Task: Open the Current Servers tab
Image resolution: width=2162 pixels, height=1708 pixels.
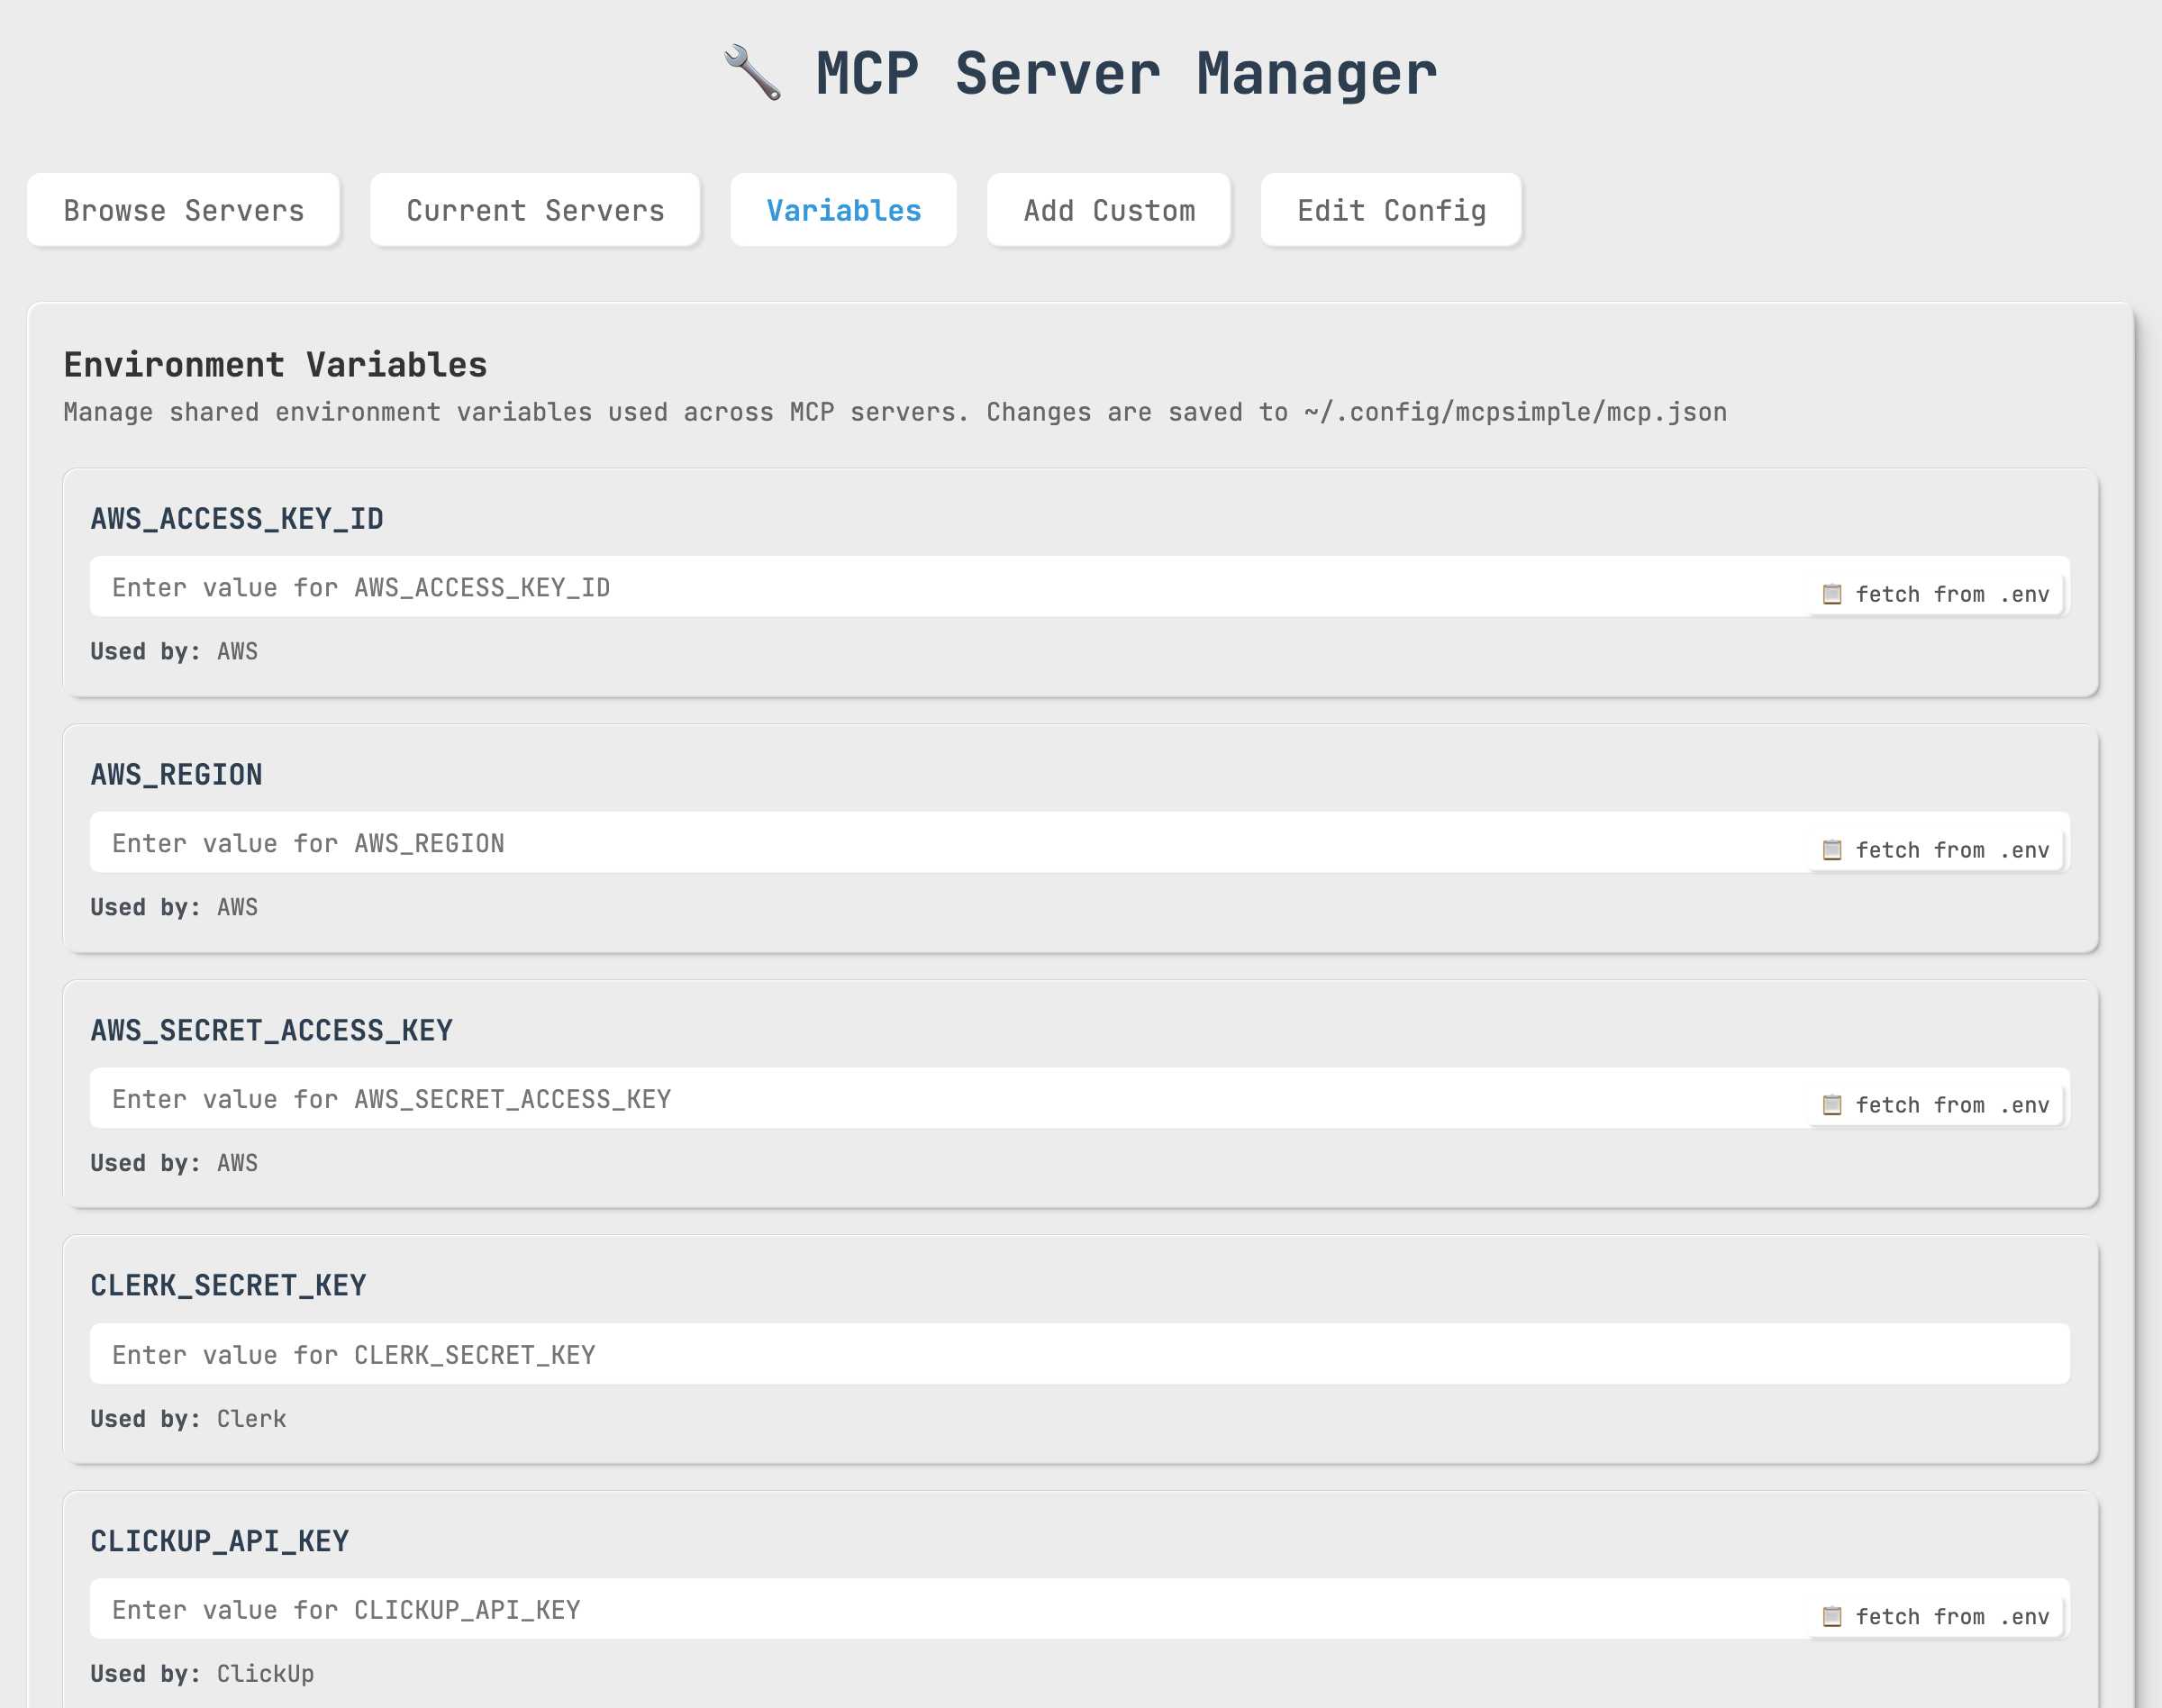Action: 535,210
